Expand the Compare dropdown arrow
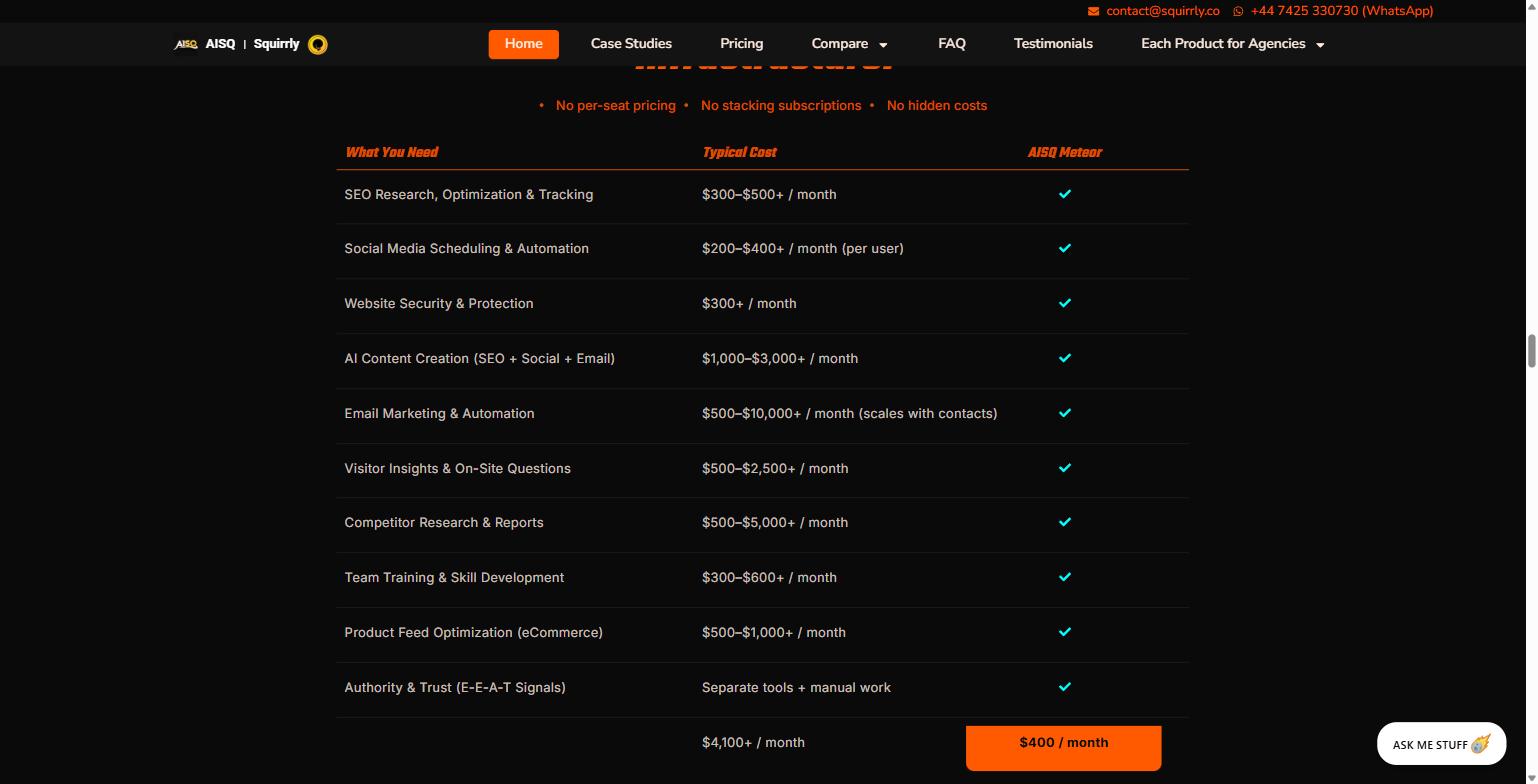The image size is (1538, 784). [x=883, y=45]
